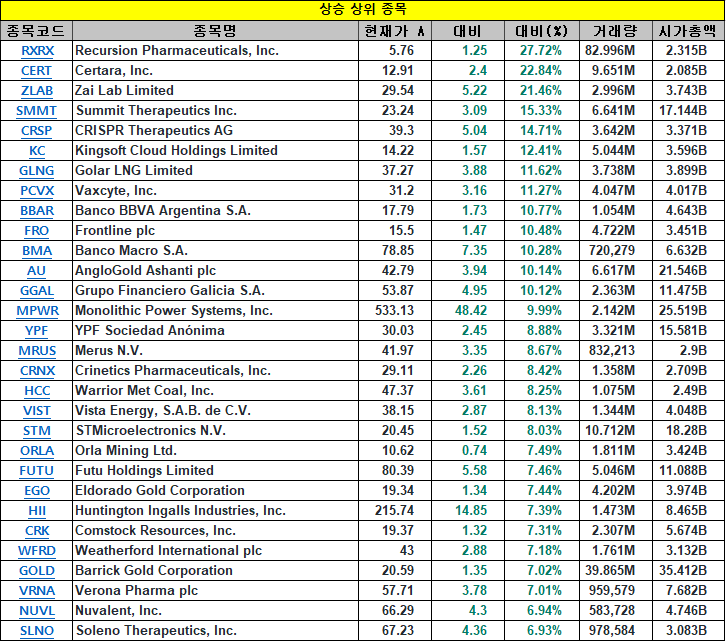
Task: Click the VIST stock code link
Action: tap(37, 410)
